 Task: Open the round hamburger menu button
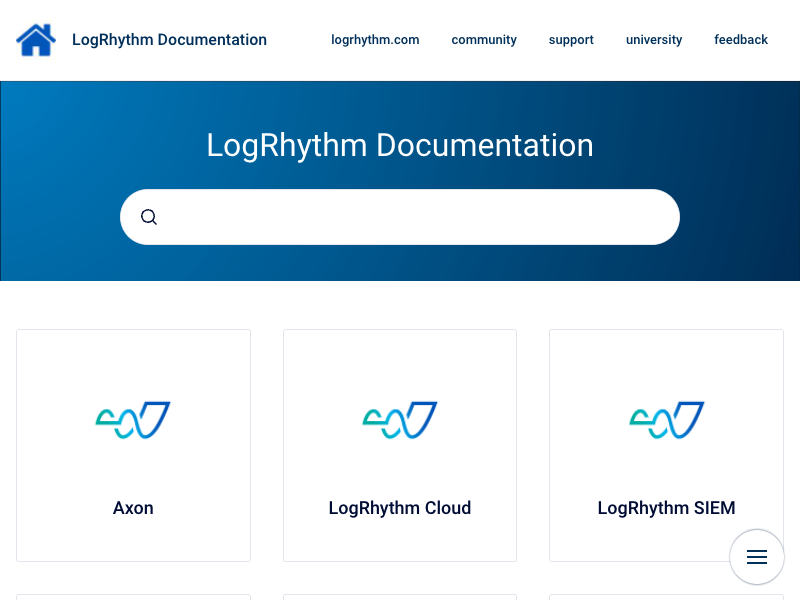tap(757, 557)
